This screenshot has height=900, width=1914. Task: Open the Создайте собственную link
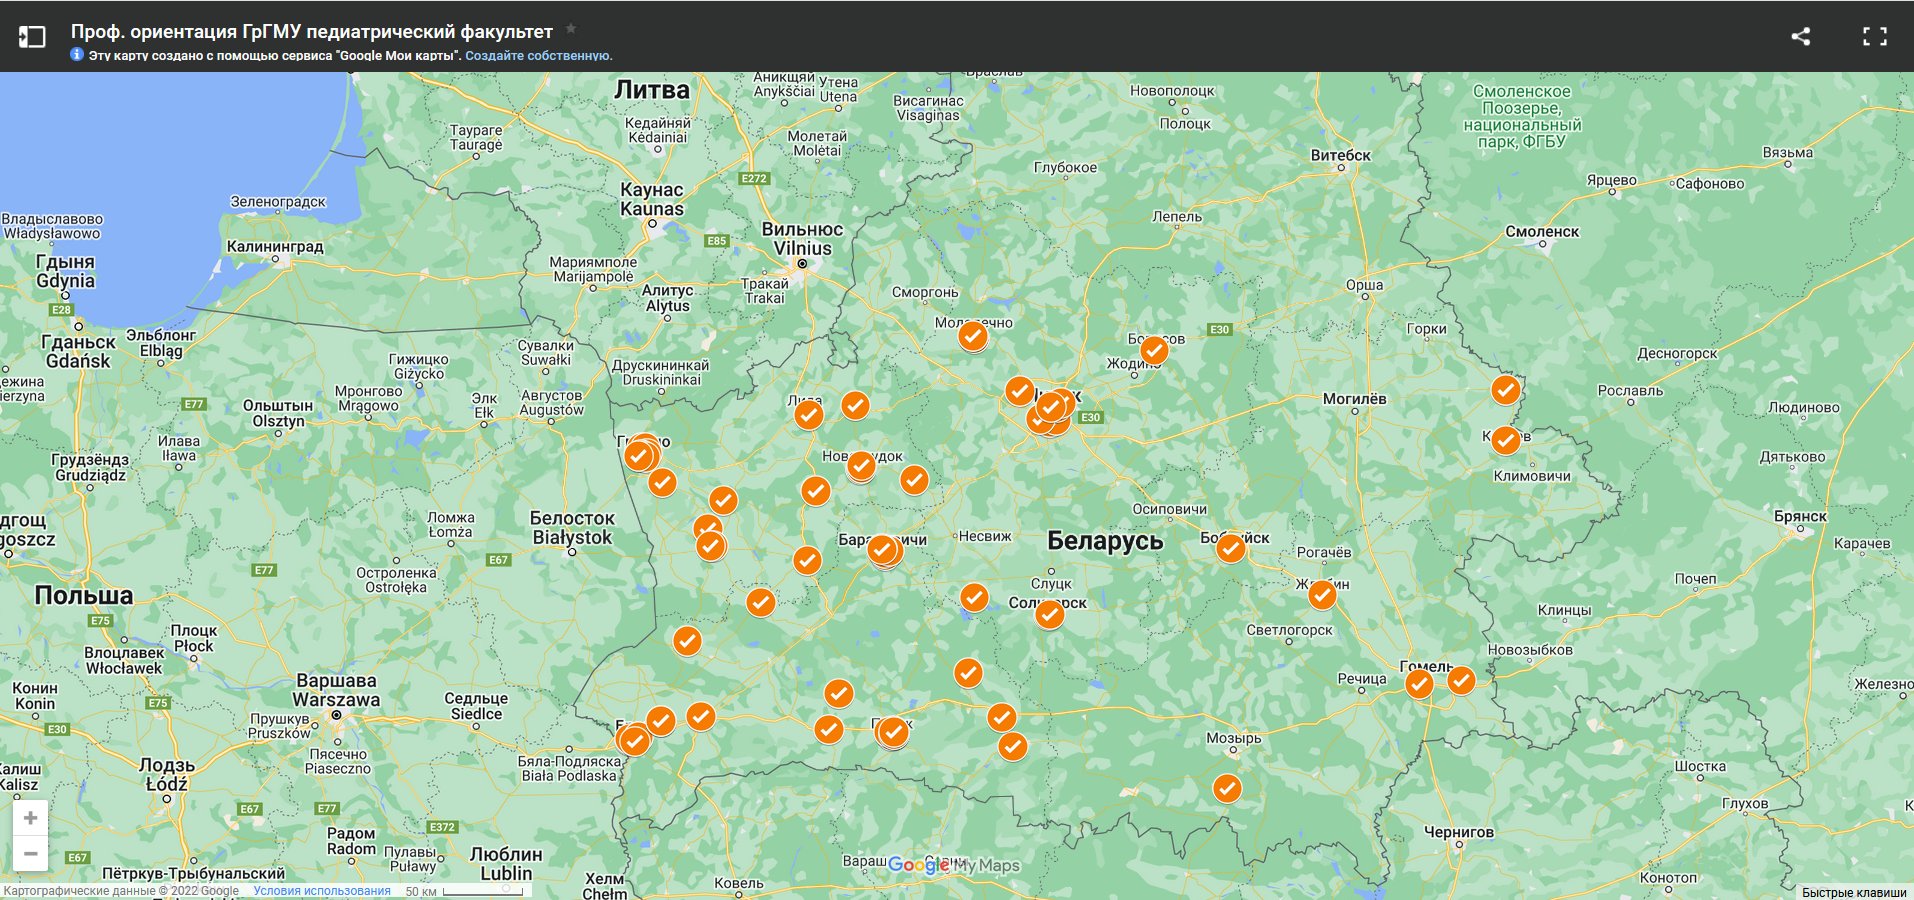[538, 56]
